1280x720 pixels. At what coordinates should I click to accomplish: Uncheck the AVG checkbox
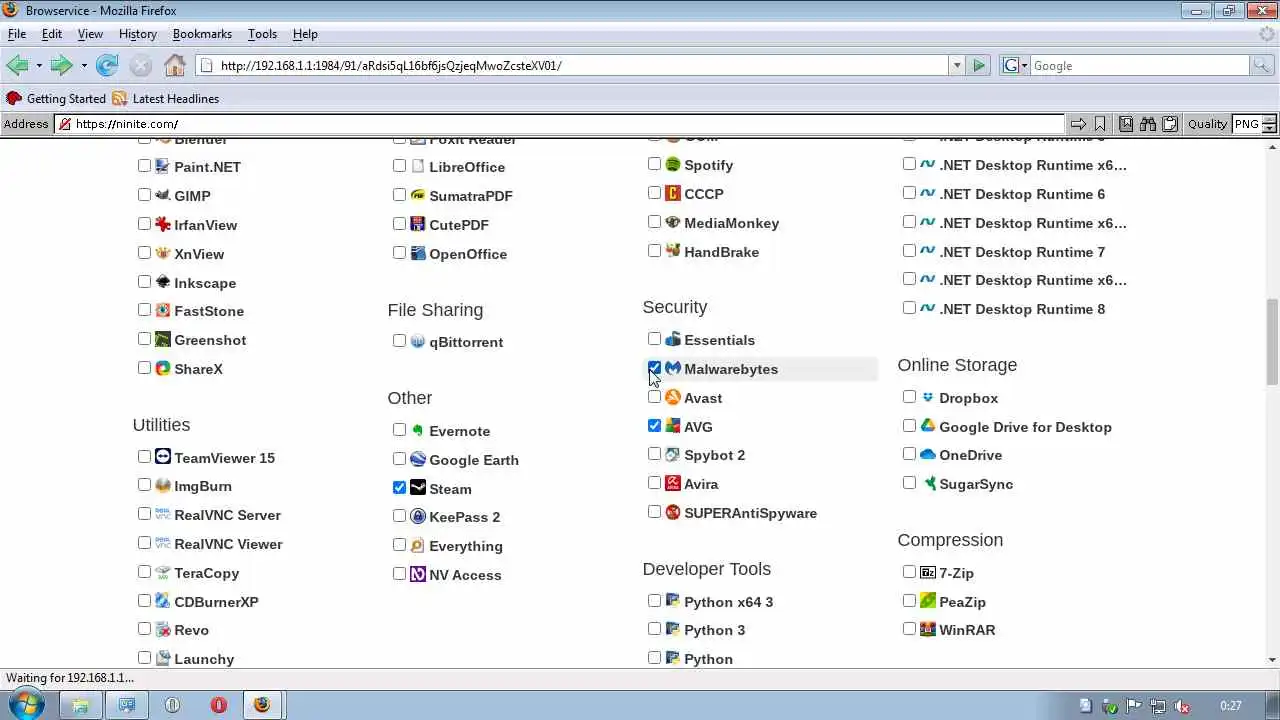point(654,425)
